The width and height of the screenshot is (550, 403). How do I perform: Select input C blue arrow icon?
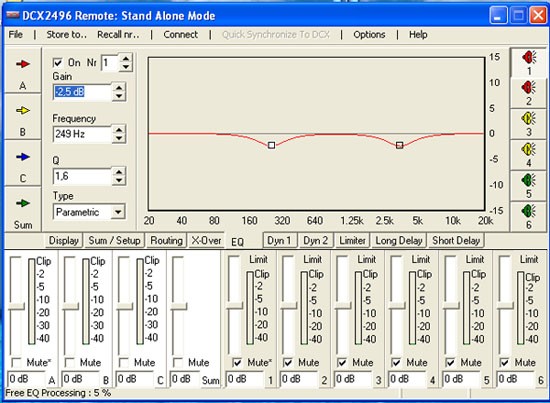click(23, 157)
